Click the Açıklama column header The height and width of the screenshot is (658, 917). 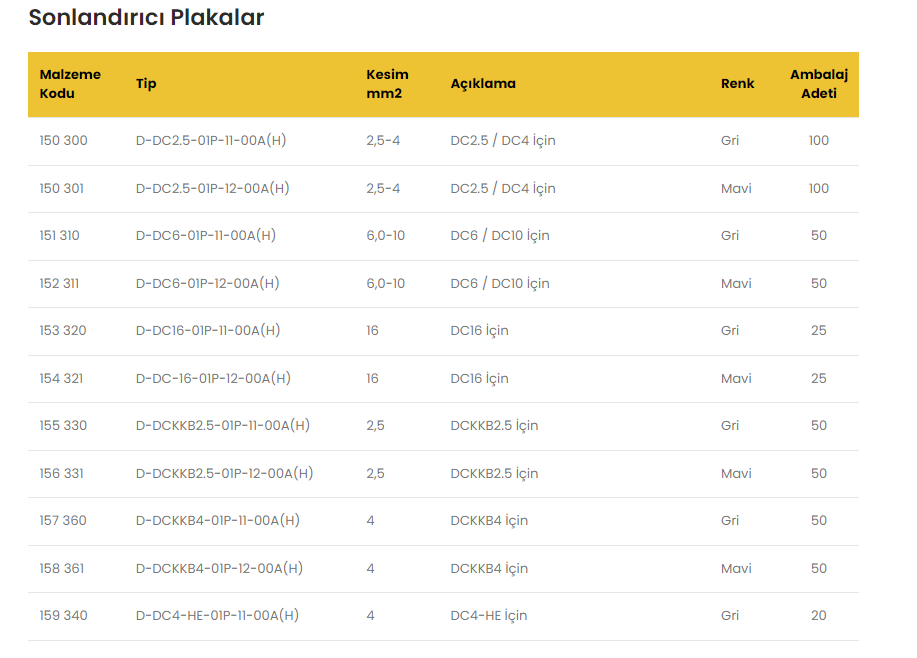tap(483, 84)
